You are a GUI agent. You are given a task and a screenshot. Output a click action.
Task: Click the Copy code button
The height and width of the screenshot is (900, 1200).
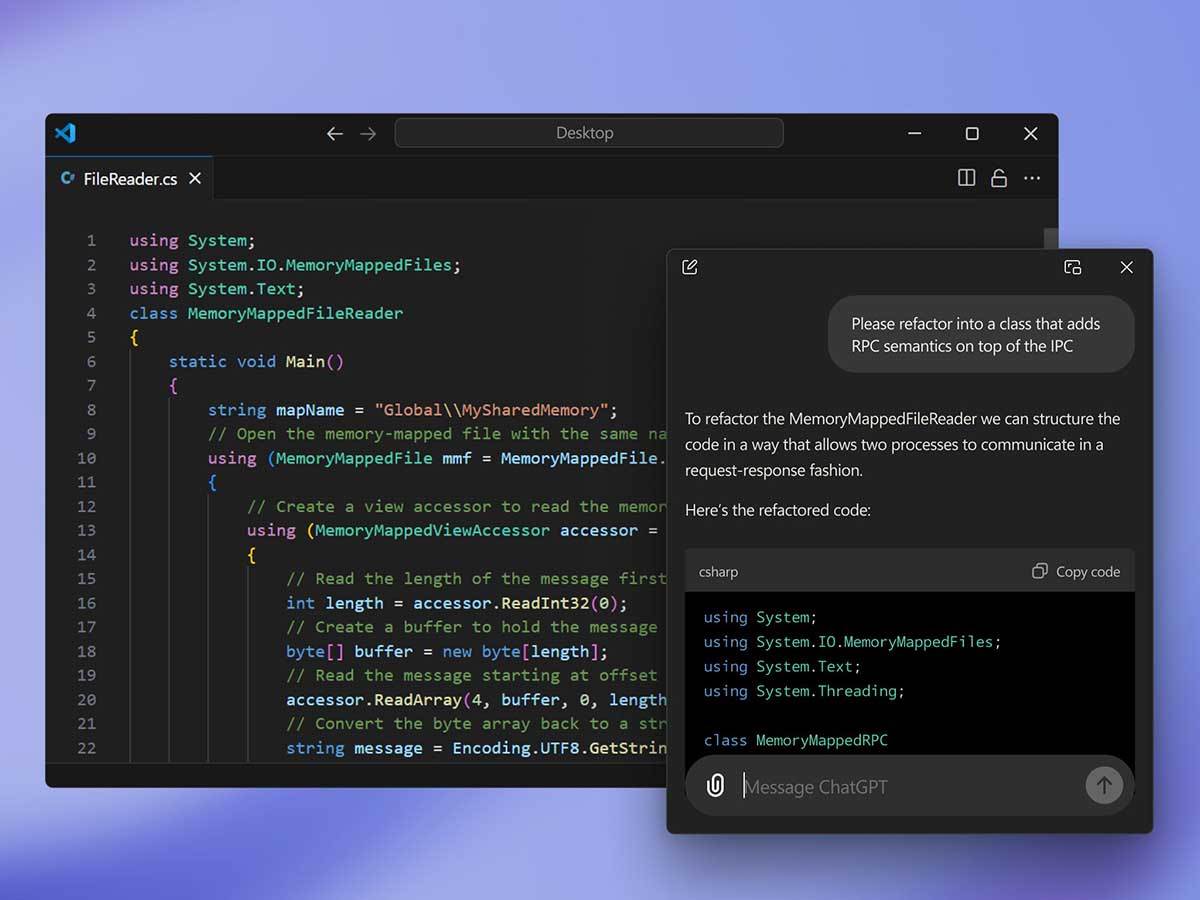tap(1076, 572)
